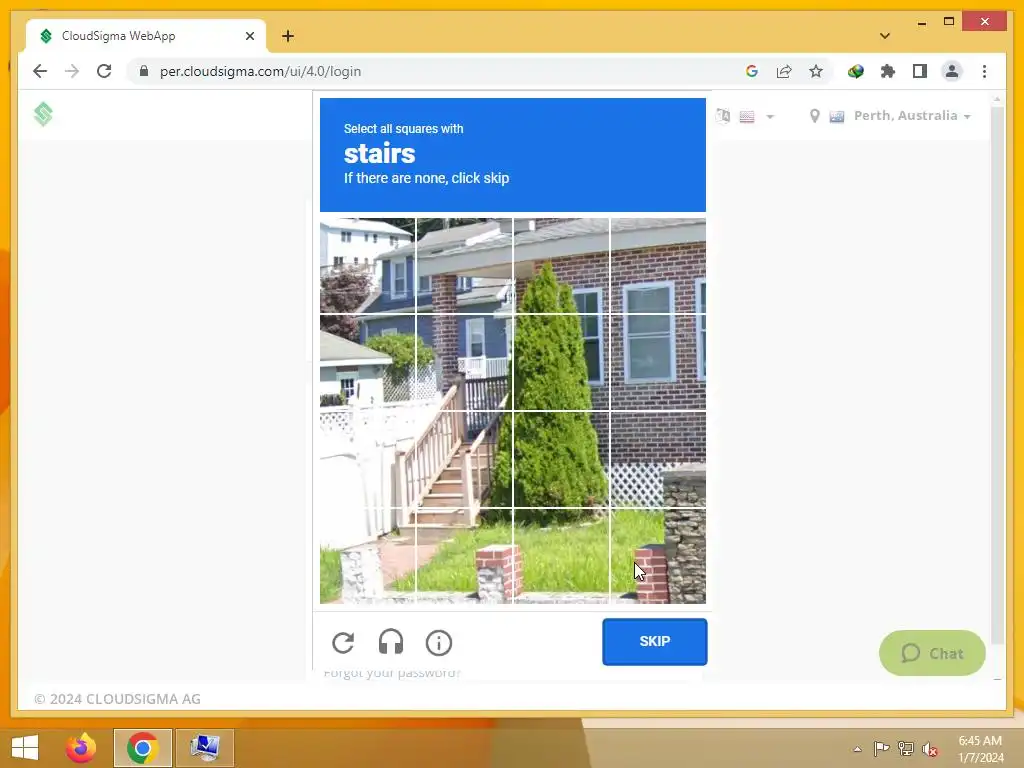Open the Perth, Australia location dropdown

pyautogui.click(x=891, y=116)
